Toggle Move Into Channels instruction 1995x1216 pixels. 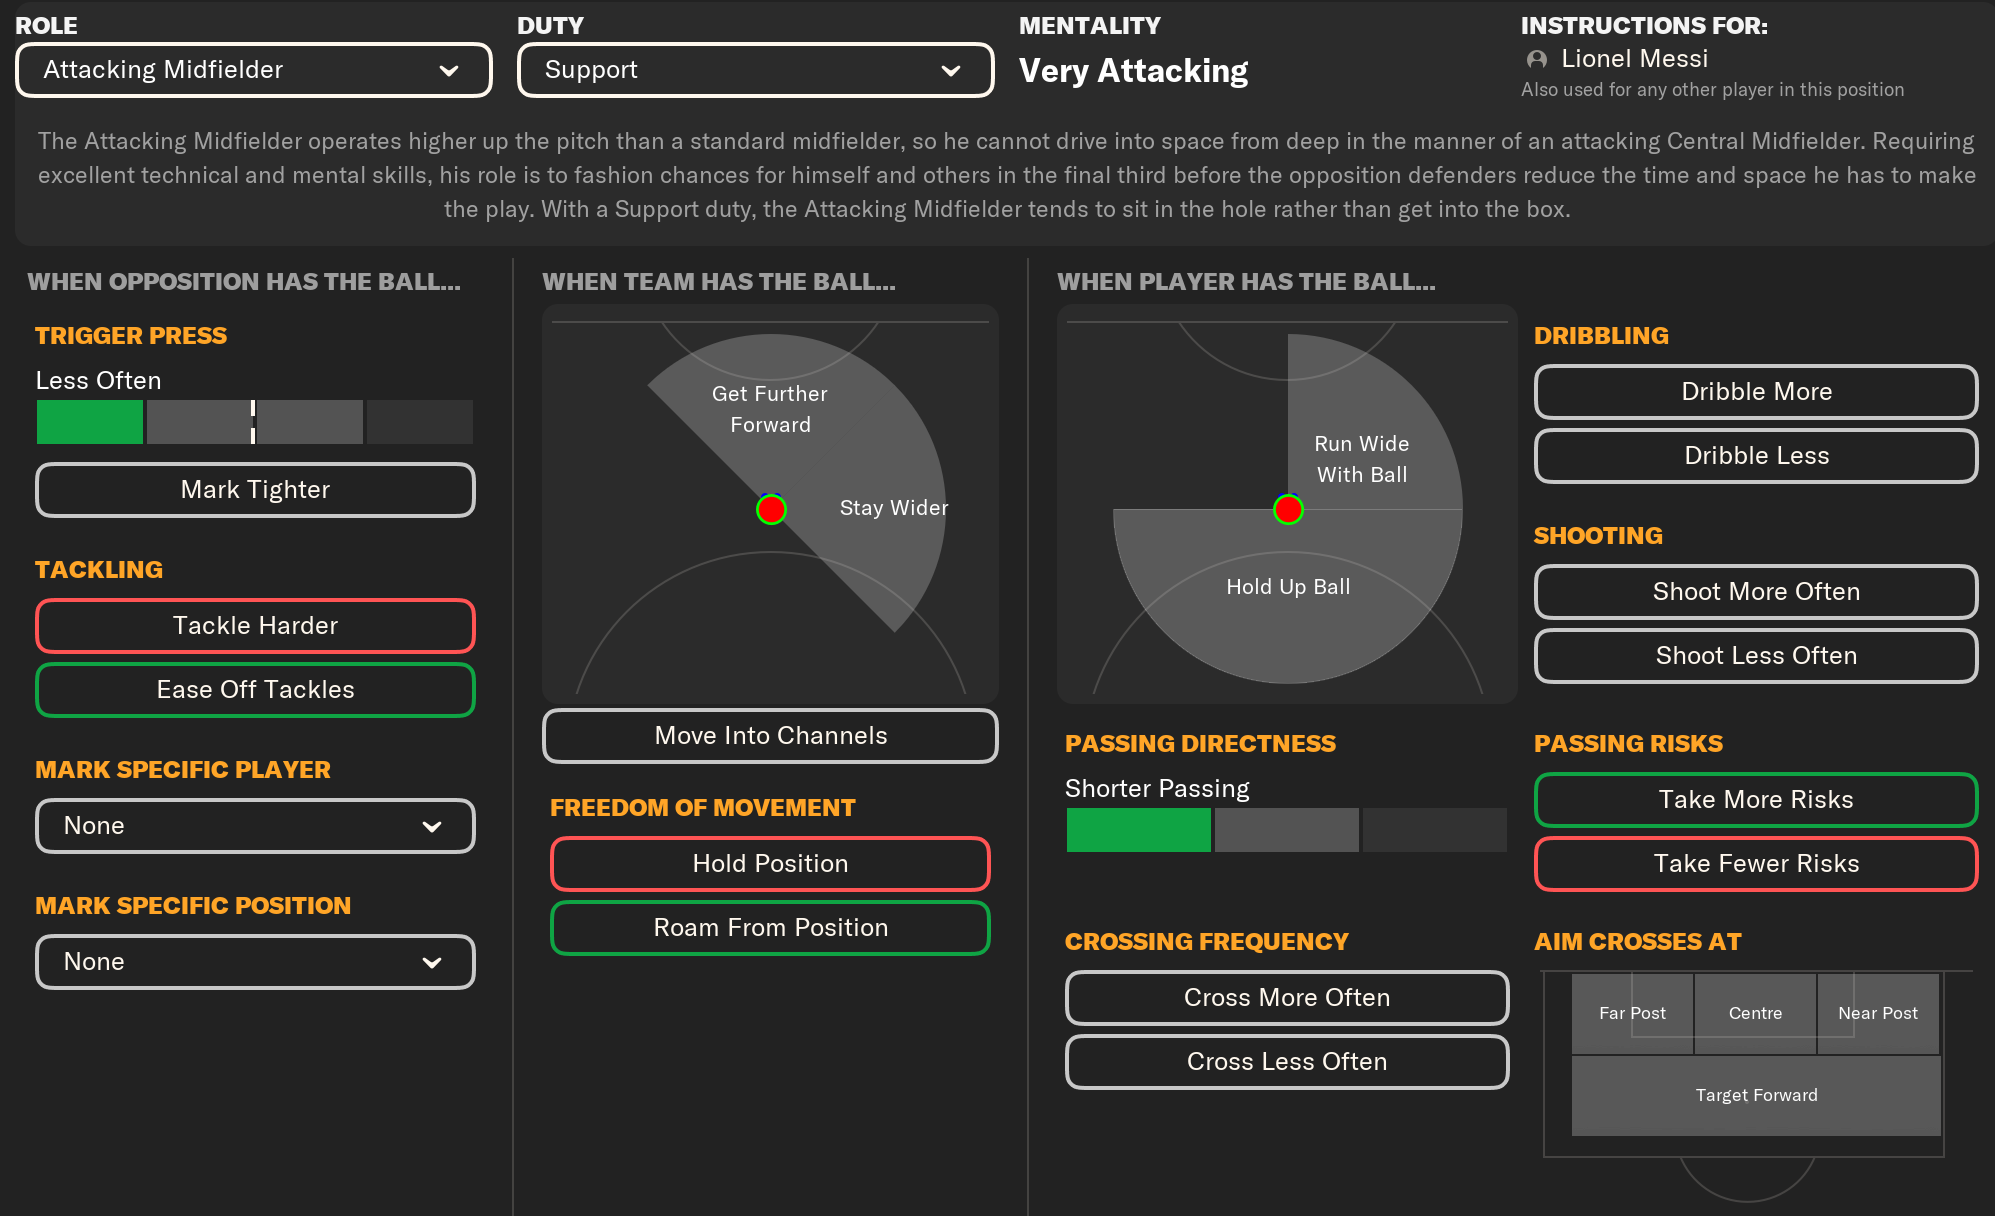(x=770, y=736)
